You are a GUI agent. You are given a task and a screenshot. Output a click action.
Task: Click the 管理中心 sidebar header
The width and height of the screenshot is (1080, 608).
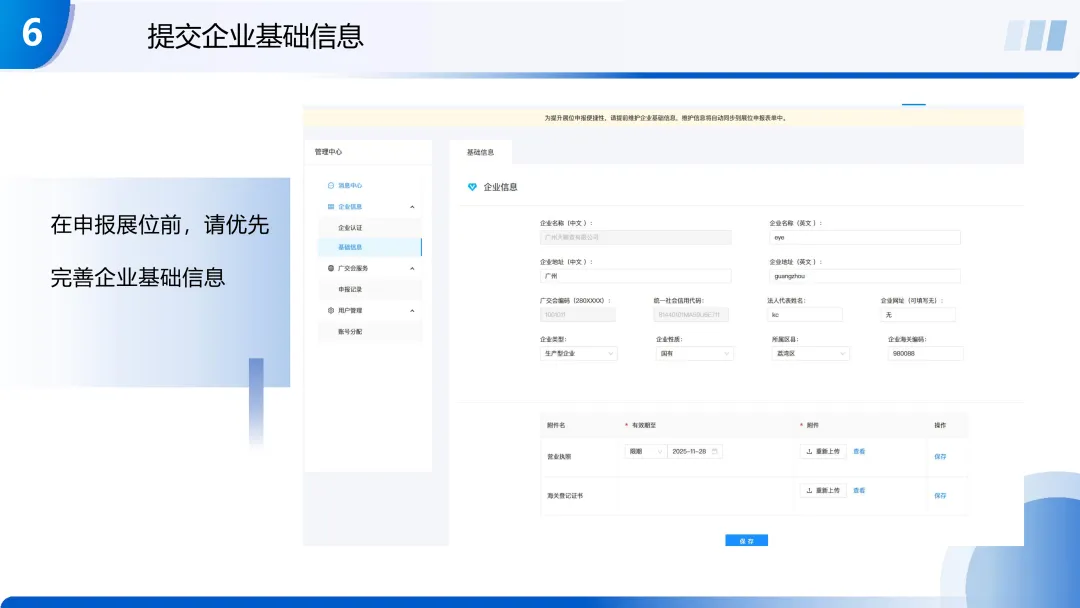[328, 151]
